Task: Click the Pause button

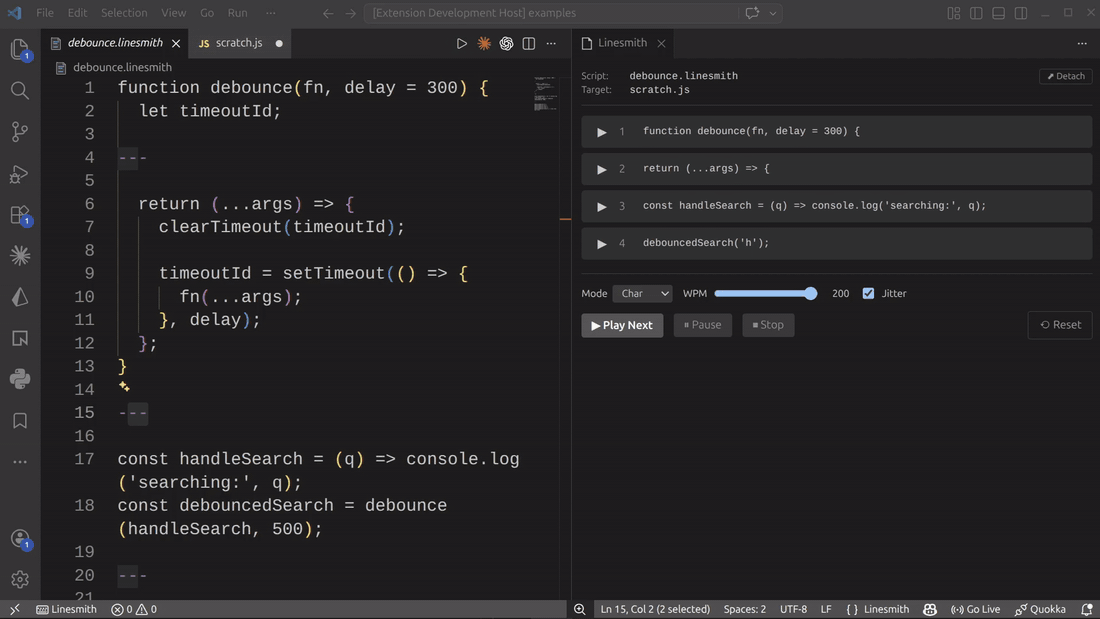Action: coord(702,325)
